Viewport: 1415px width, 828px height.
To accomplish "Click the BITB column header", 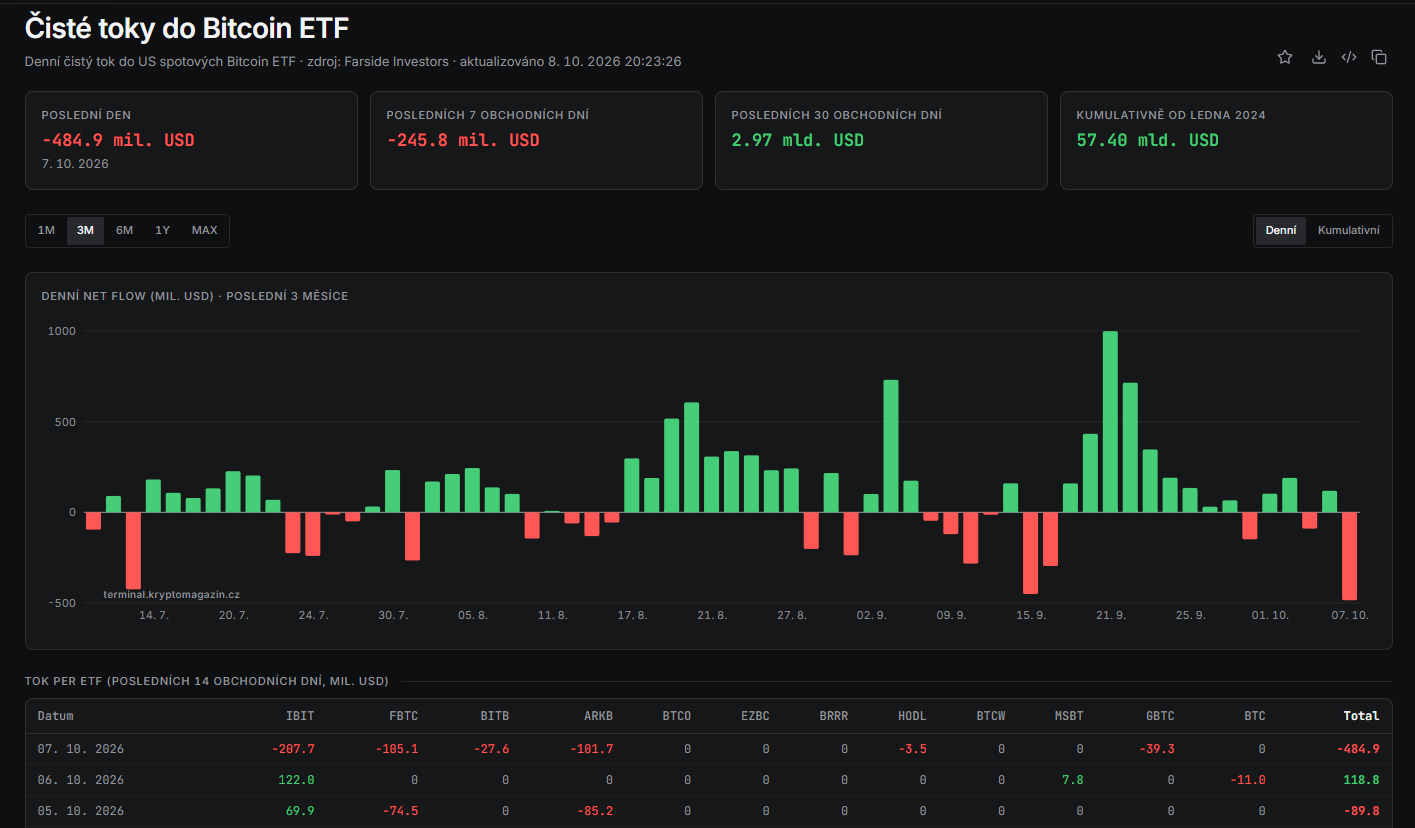I will tap(494, 716).
